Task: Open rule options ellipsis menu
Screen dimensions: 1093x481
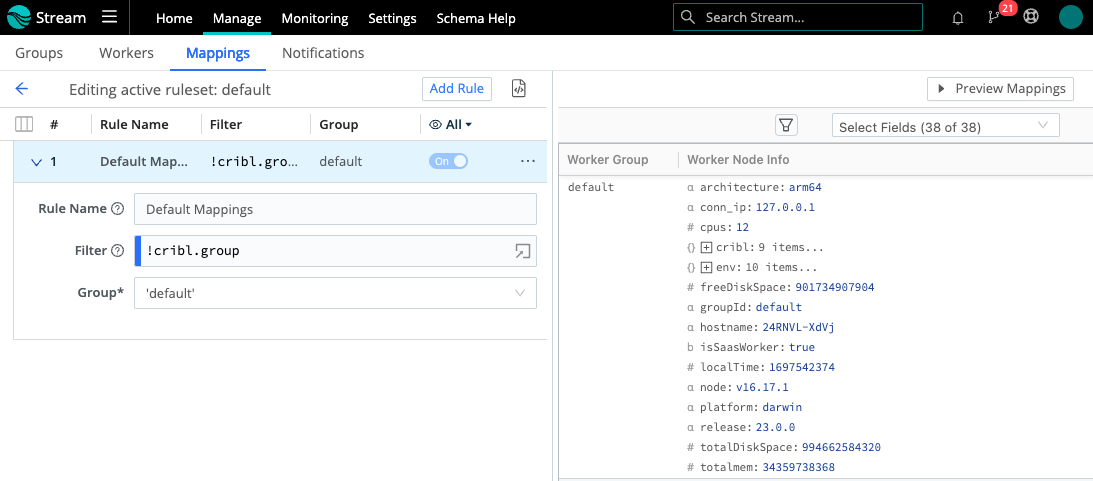Action: coord(528,162)
